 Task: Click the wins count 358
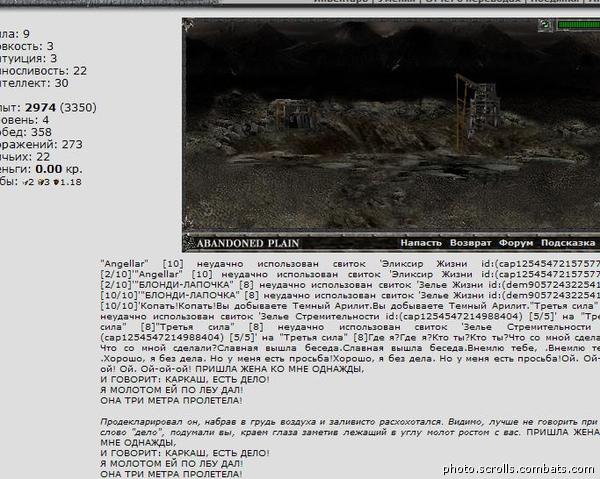coord(41,132)
